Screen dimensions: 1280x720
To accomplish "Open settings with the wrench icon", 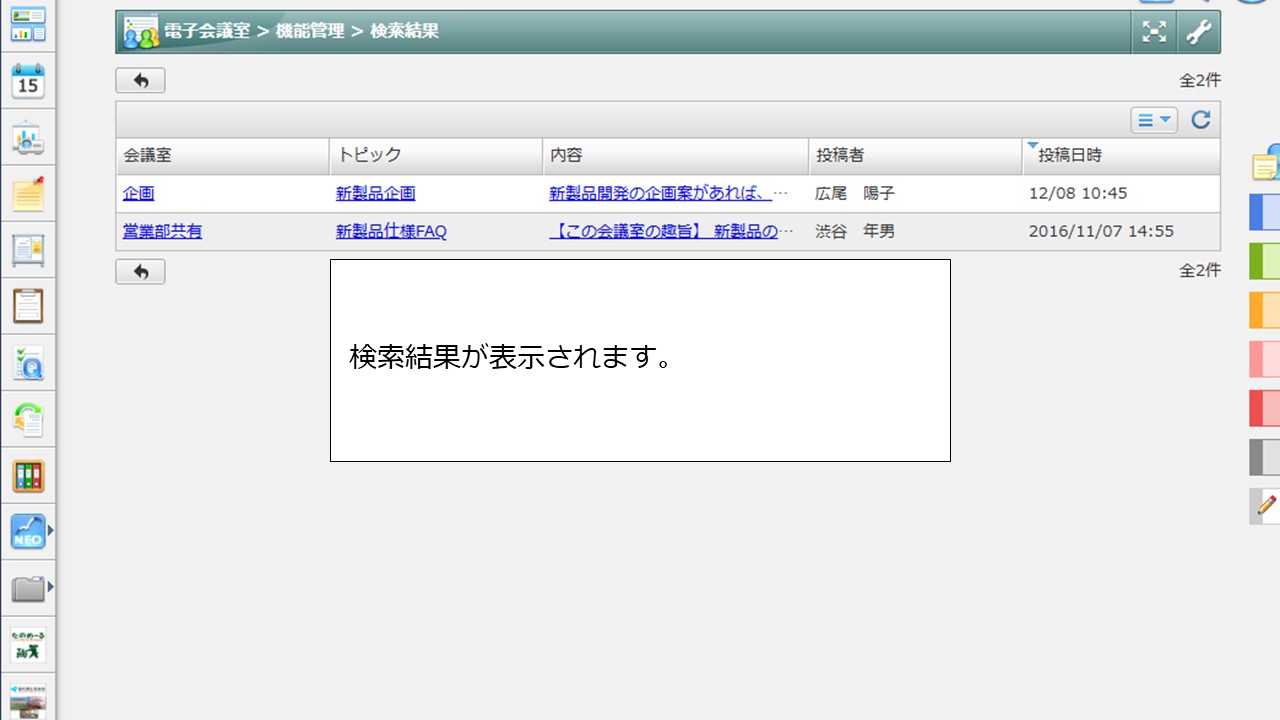I will (1198, 32).
